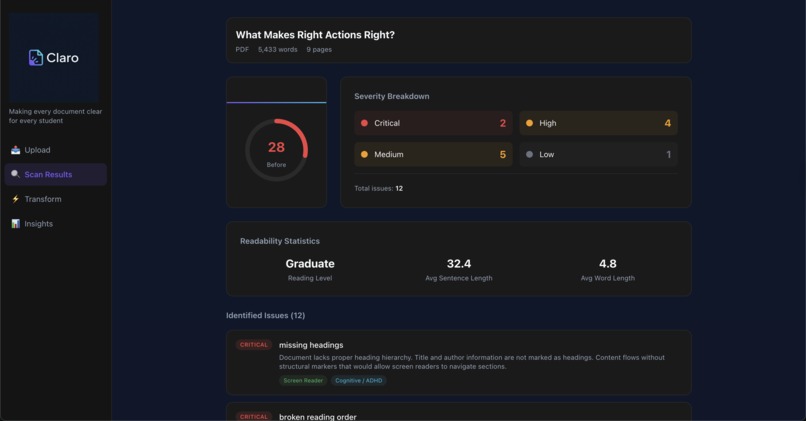This screenshot has height=421, width=806.
Task: Click the Cognitive / ADHD tag
Action: (x=359, y=381)
